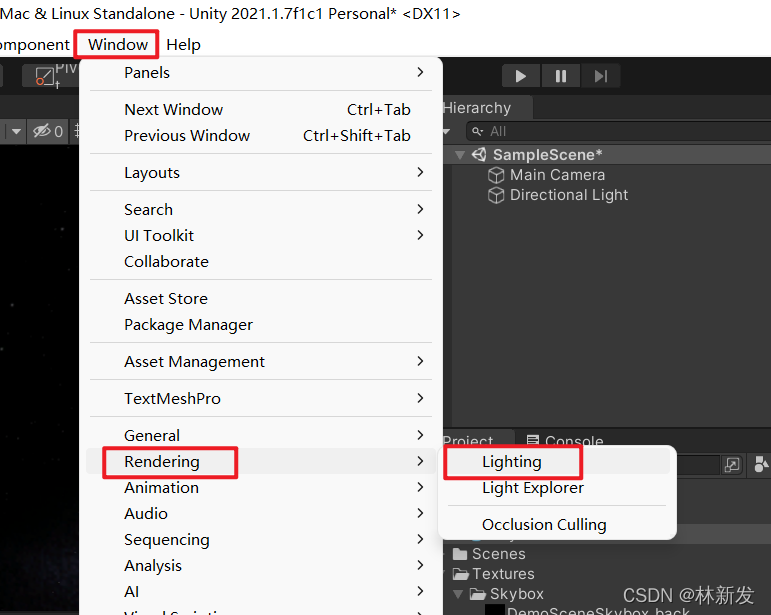This screenshot has height=615, width=771.
Task: Expand TextMeshPro submenu arrow
Action: click(x=420, y=399)
